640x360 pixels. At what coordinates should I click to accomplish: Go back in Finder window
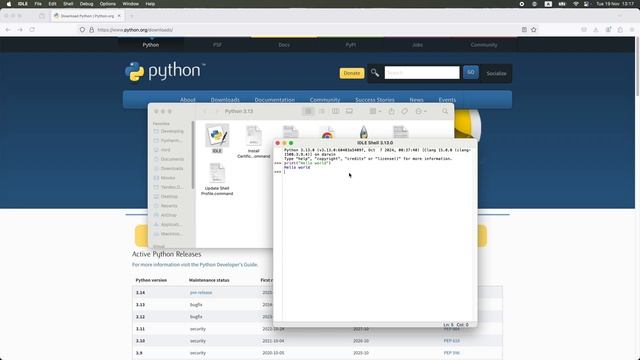point(205,111)
